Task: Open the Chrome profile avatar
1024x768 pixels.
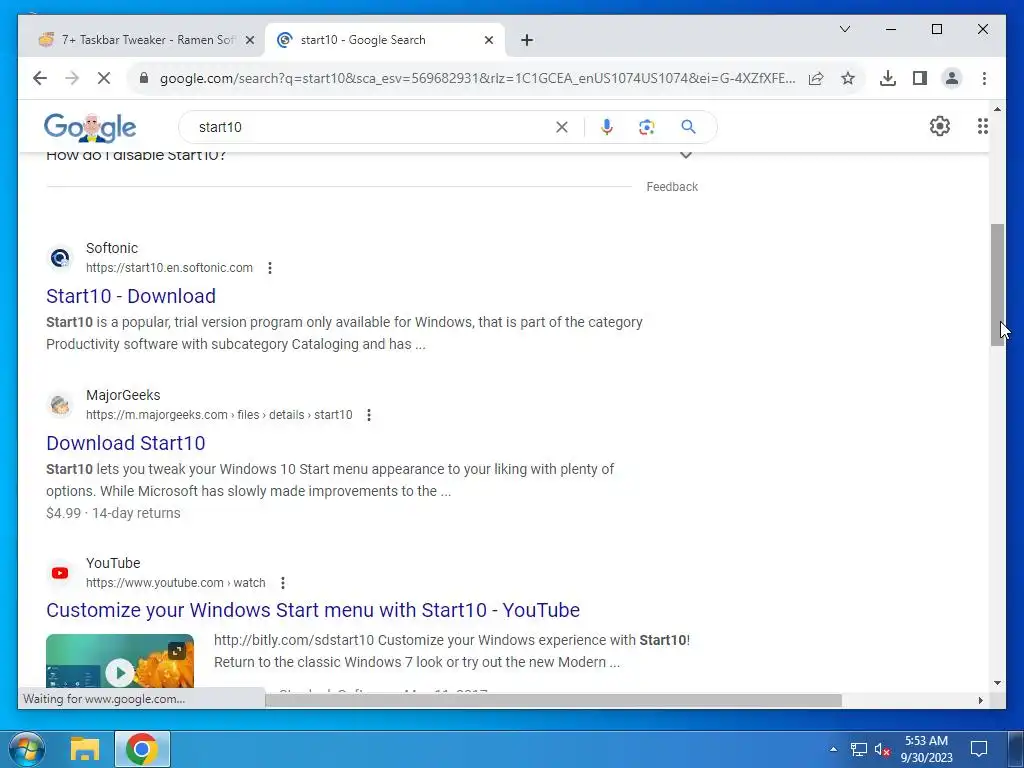Action: point(952,78)
